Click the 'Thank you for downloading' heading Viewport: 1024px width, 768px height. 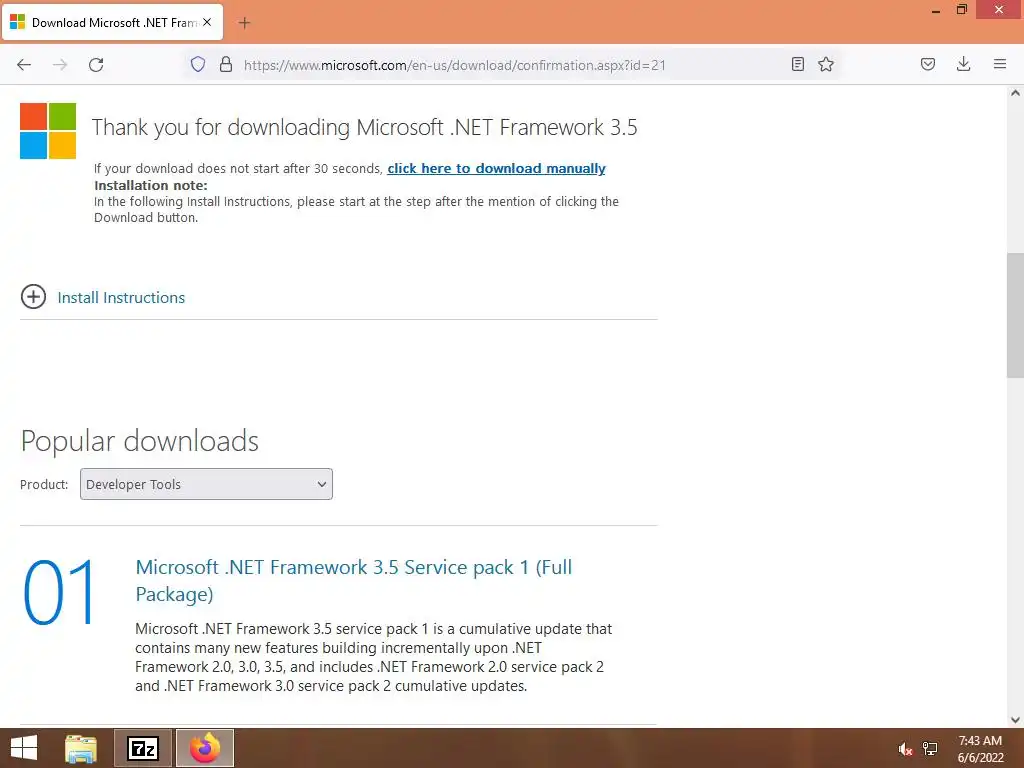coord(364,127)
